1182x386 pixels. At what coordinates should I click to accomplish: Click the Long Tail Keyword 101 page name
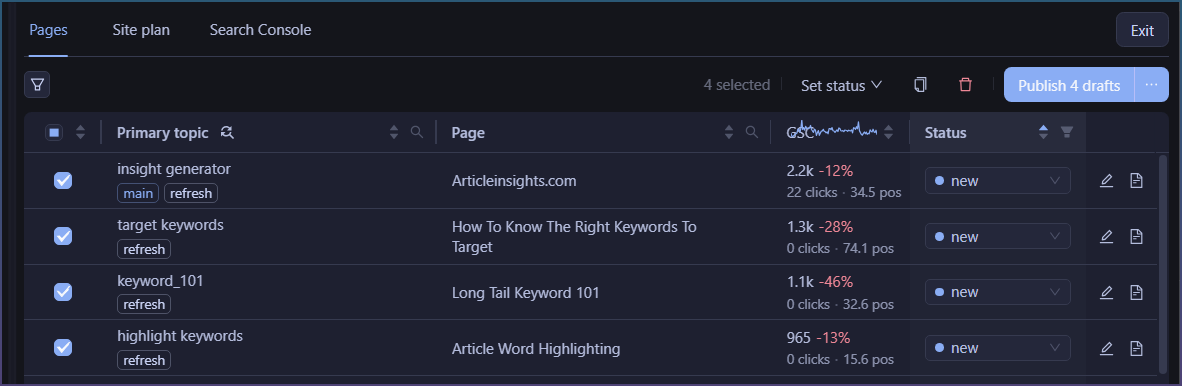click(x=525, y=293)
